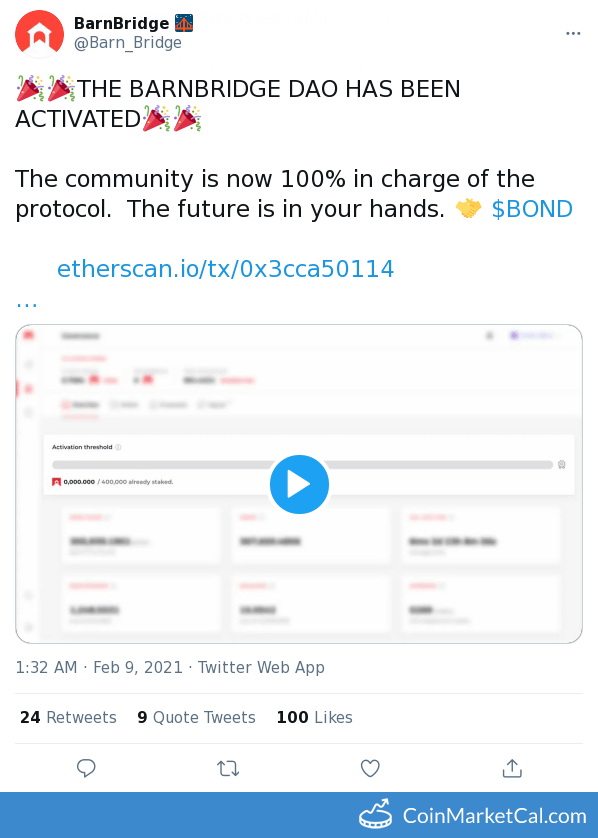Open the tweet more options menu
The height and width of the screenshot is (838, 598).
573,34
